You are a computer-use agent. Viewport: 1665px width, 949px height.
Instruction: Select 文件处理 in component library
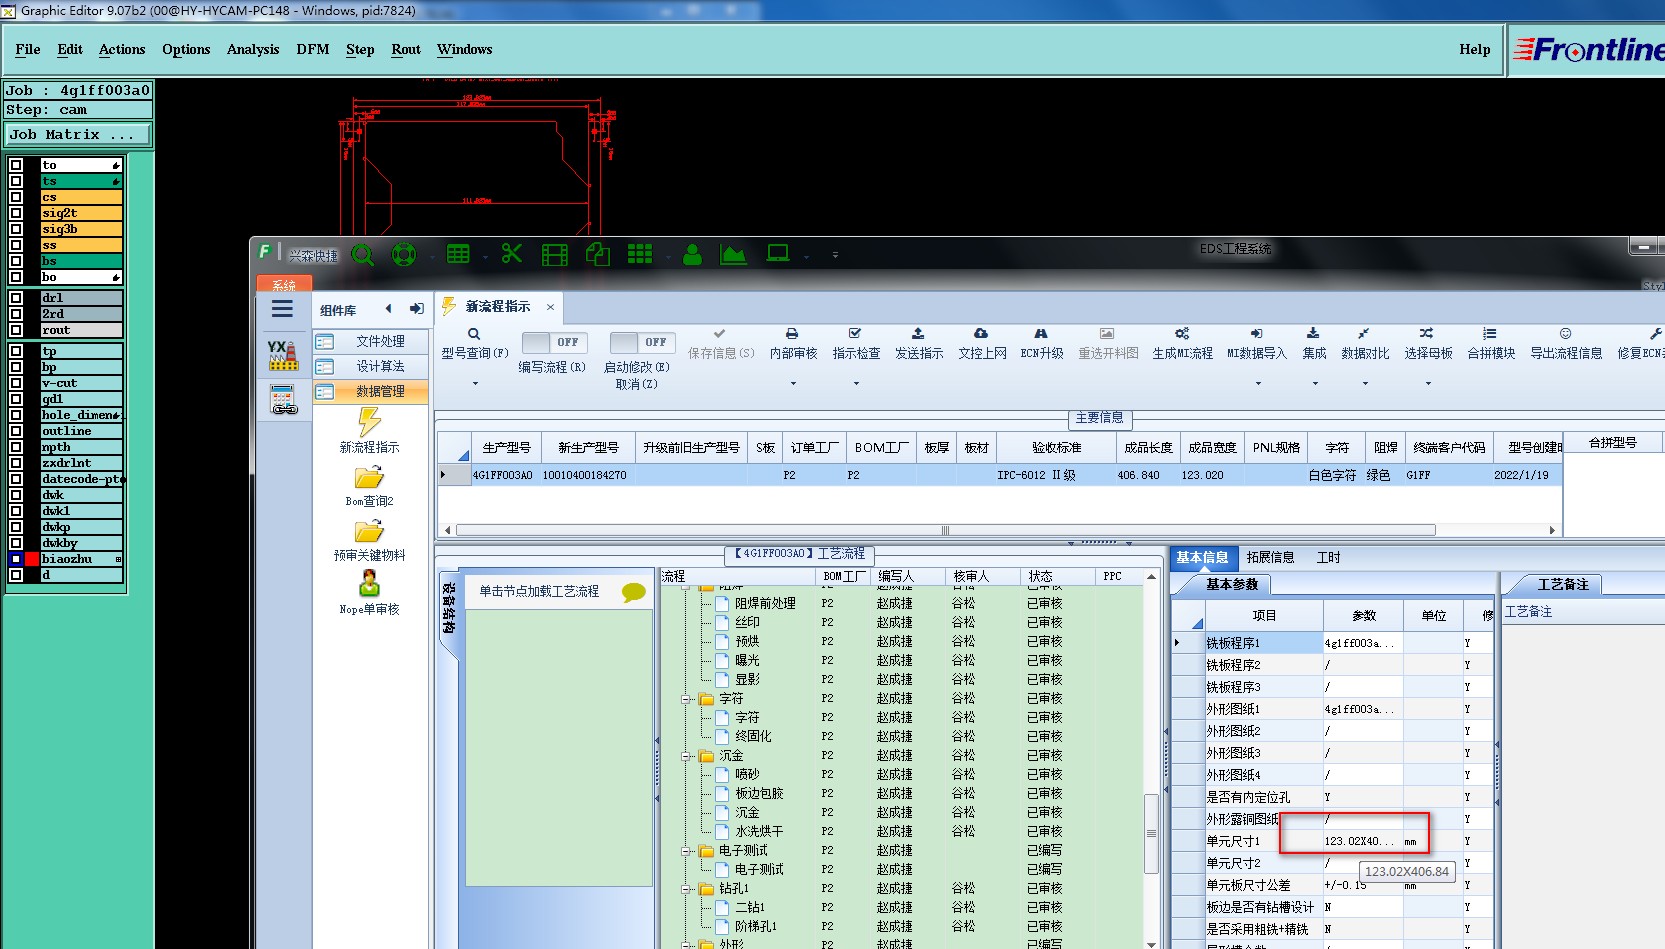(371, 341)
